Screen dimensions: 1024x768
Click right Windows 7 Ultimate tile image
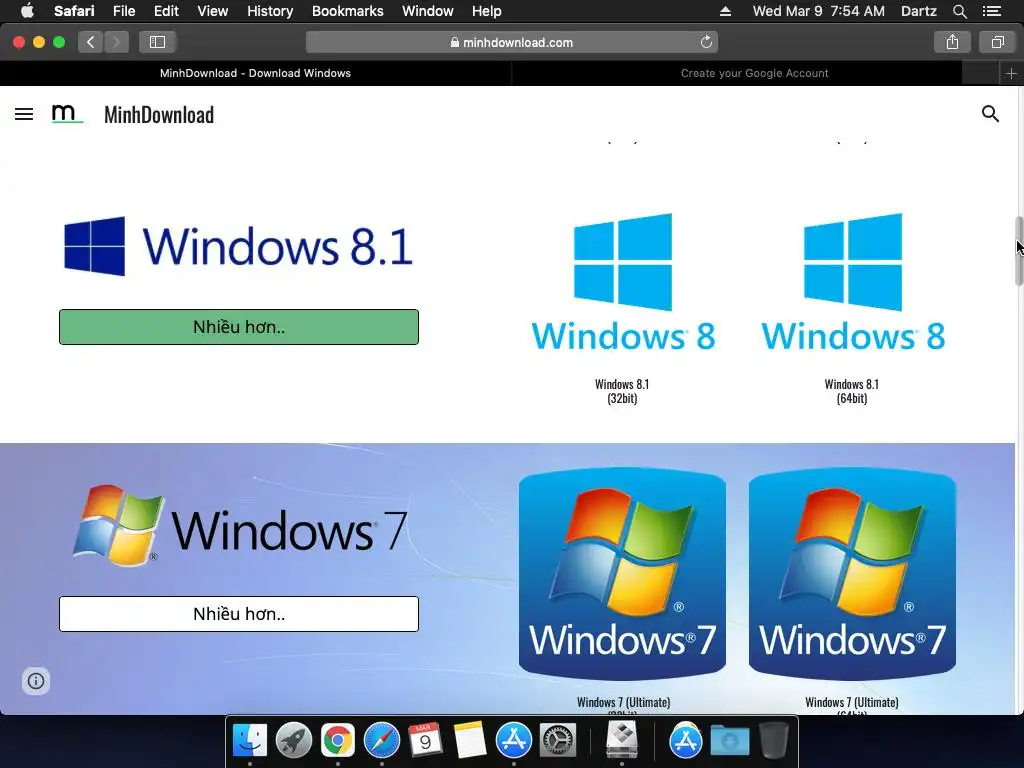852,573
